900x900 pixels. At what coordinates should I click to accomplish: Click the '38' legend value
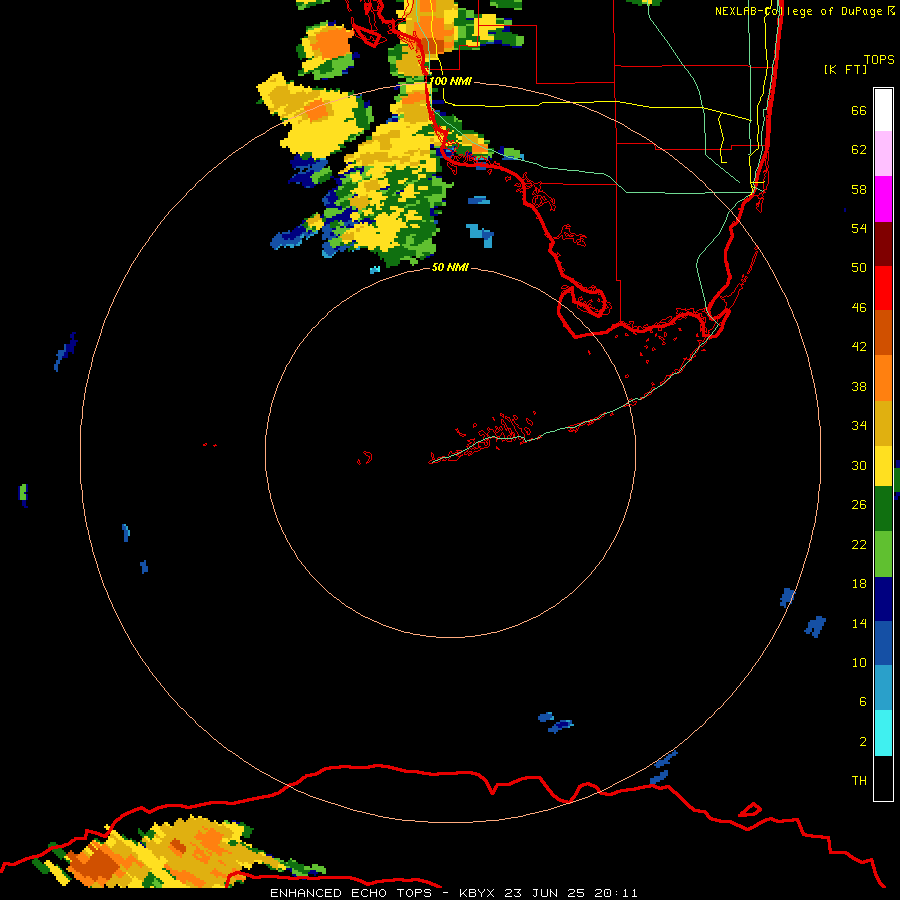coord(859,387)
